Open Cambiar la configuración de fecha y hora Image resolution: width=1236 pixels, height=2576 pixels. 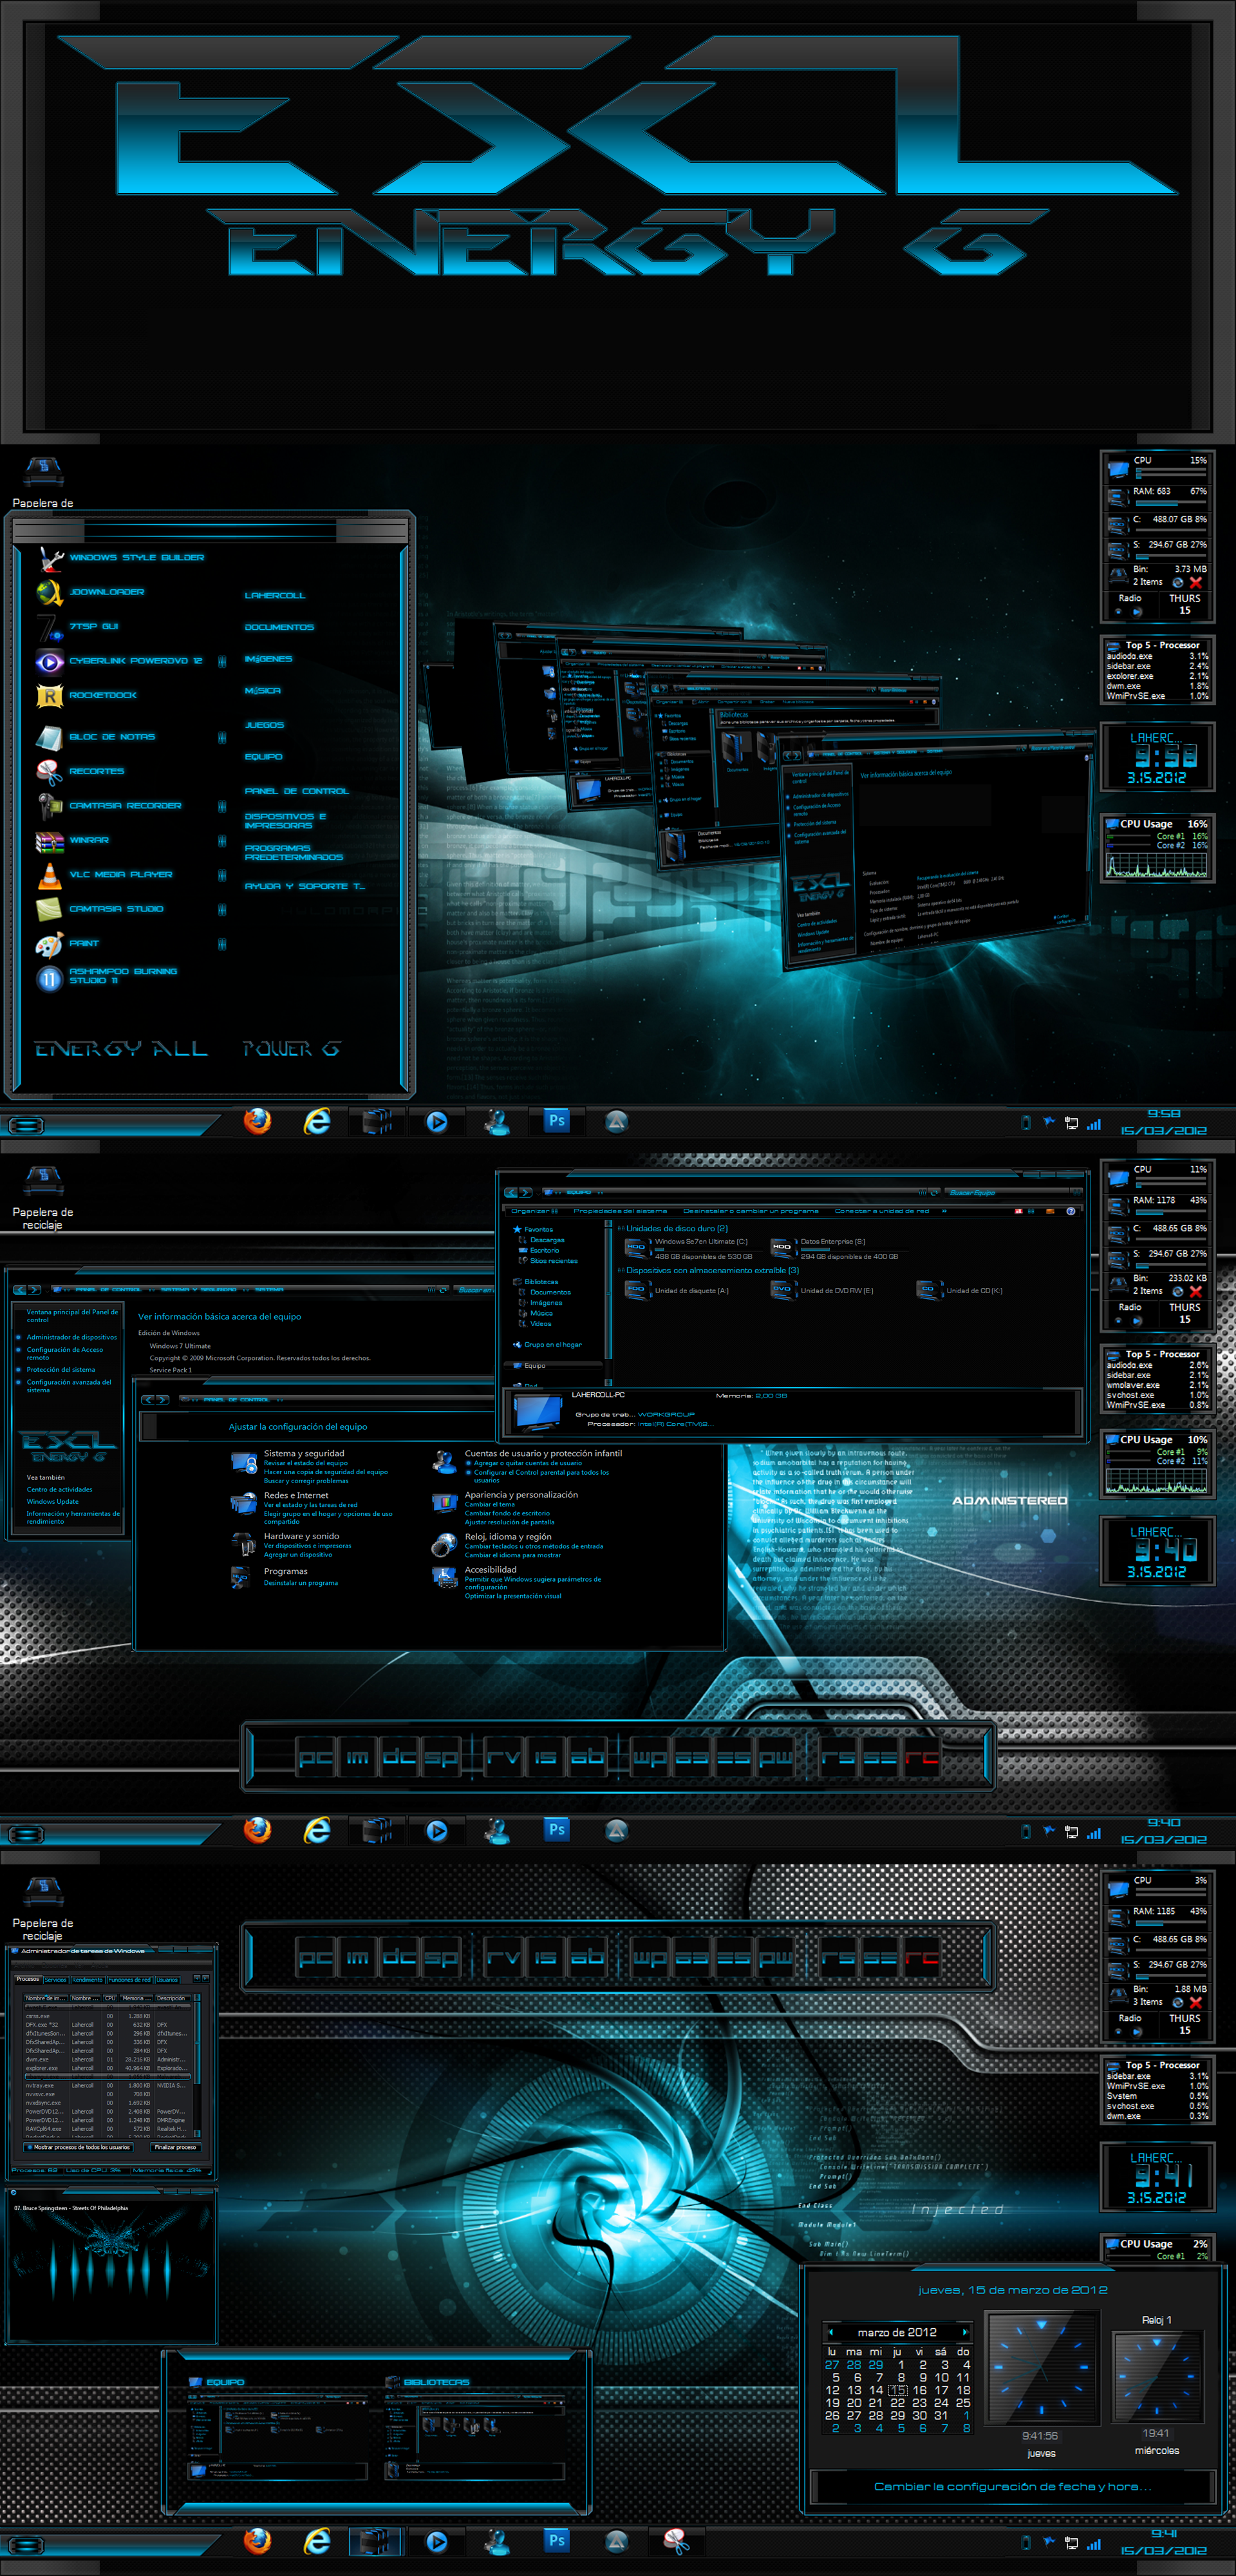point(1012,2487)
